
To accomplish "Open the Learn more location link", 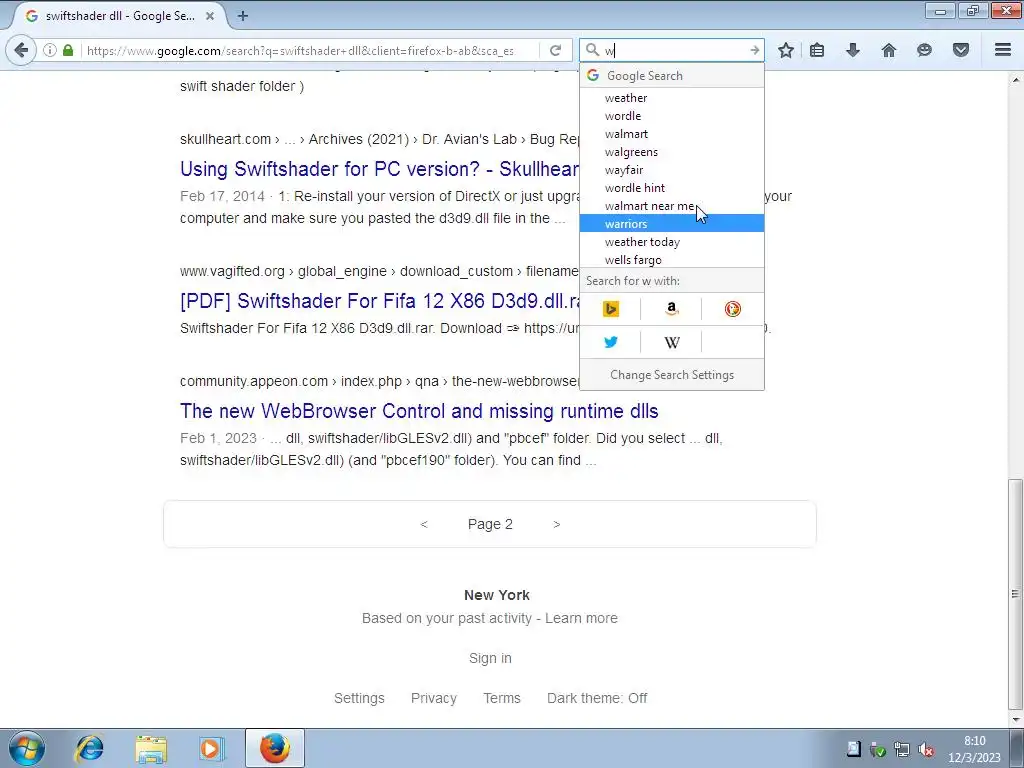I will (581, 618).
